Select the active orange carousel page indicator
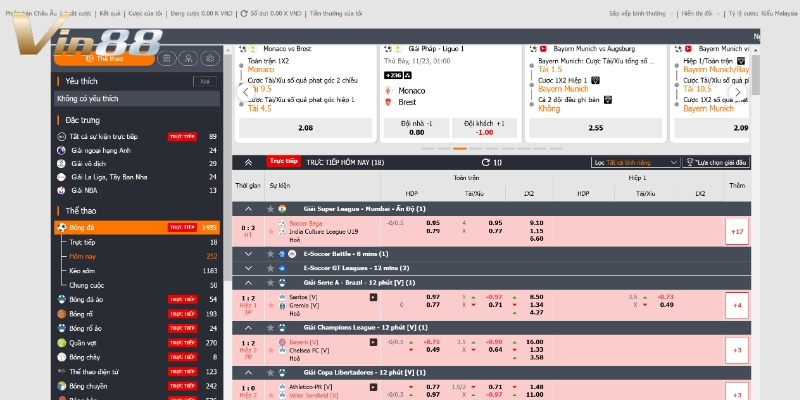Screen dimensions: 800x400 (x=460, y=149)
